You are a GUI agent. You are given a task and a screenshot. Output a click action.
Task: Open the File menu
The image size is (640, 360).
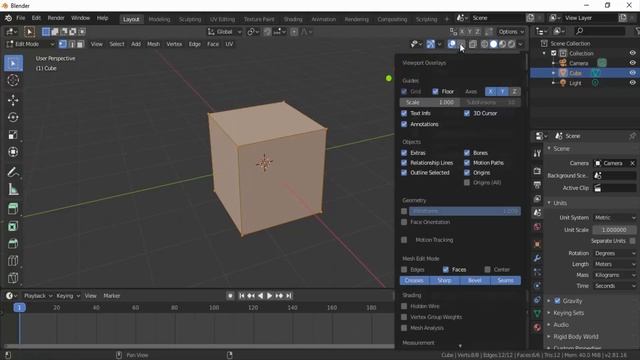coord(21,18)
